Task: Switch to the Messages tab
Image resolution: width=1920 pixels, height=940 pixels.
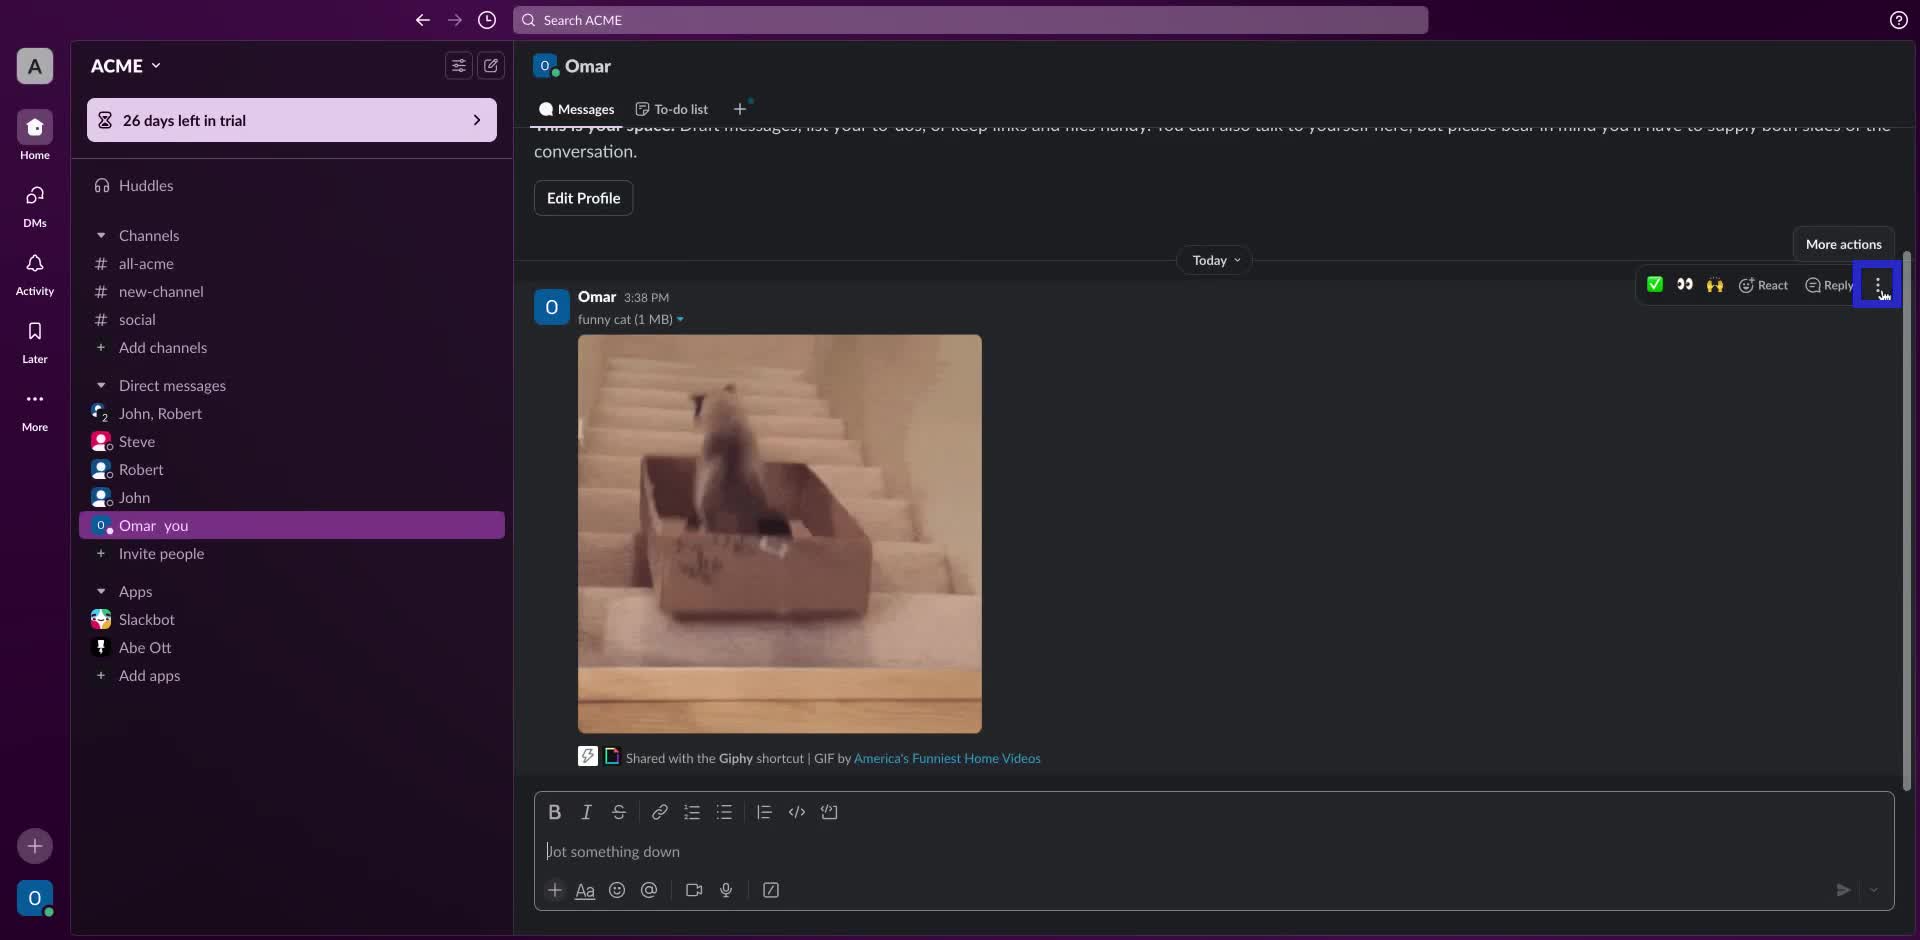Action: [x=576, y=109]
